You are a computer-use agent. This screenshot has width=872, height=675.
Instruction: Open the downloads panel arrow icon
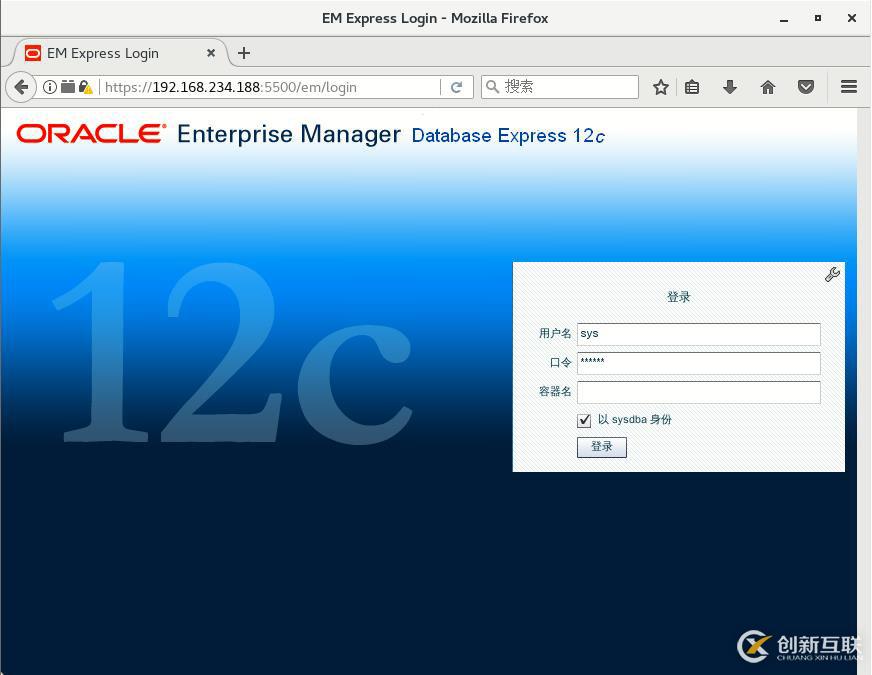pos(730,87)
